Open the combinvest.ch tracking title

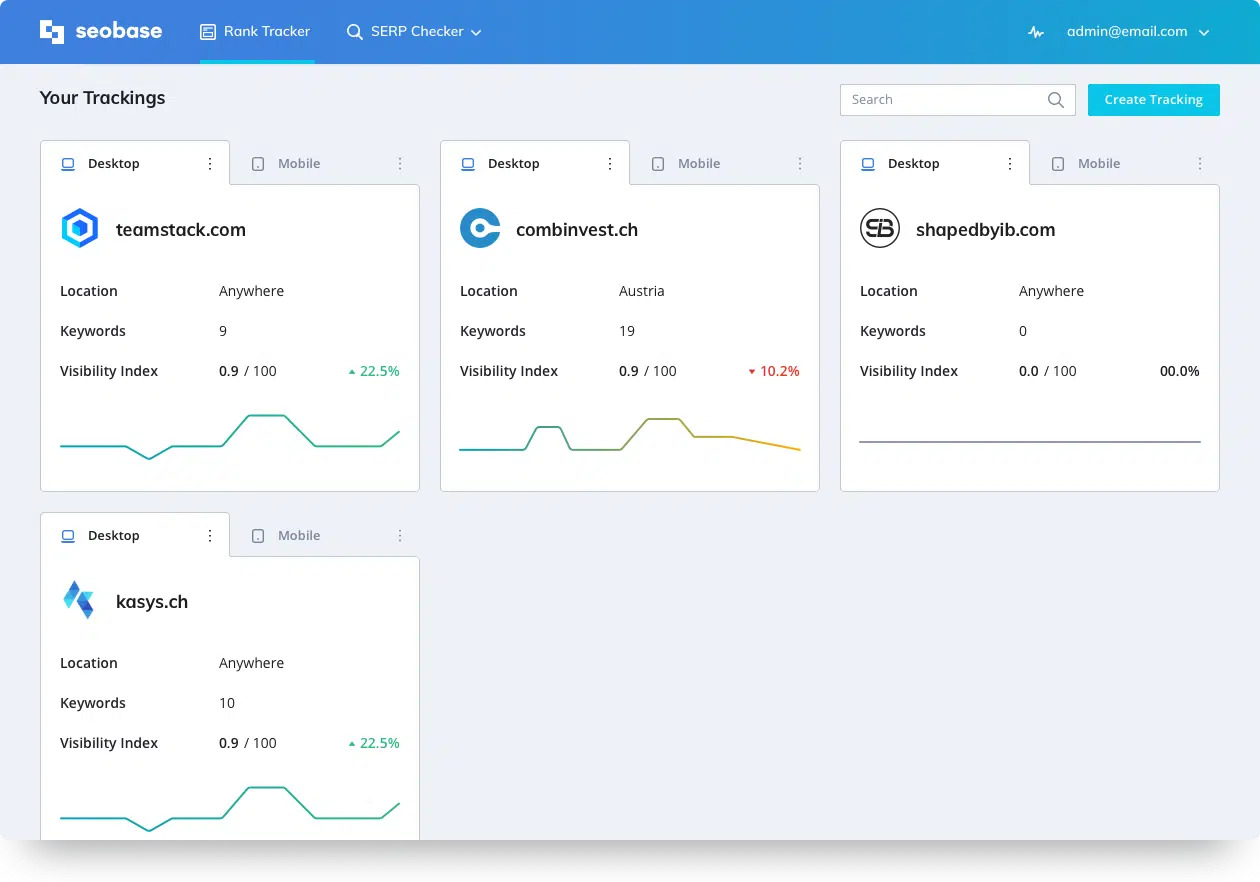pyautogui.click(x=576, y=230)
